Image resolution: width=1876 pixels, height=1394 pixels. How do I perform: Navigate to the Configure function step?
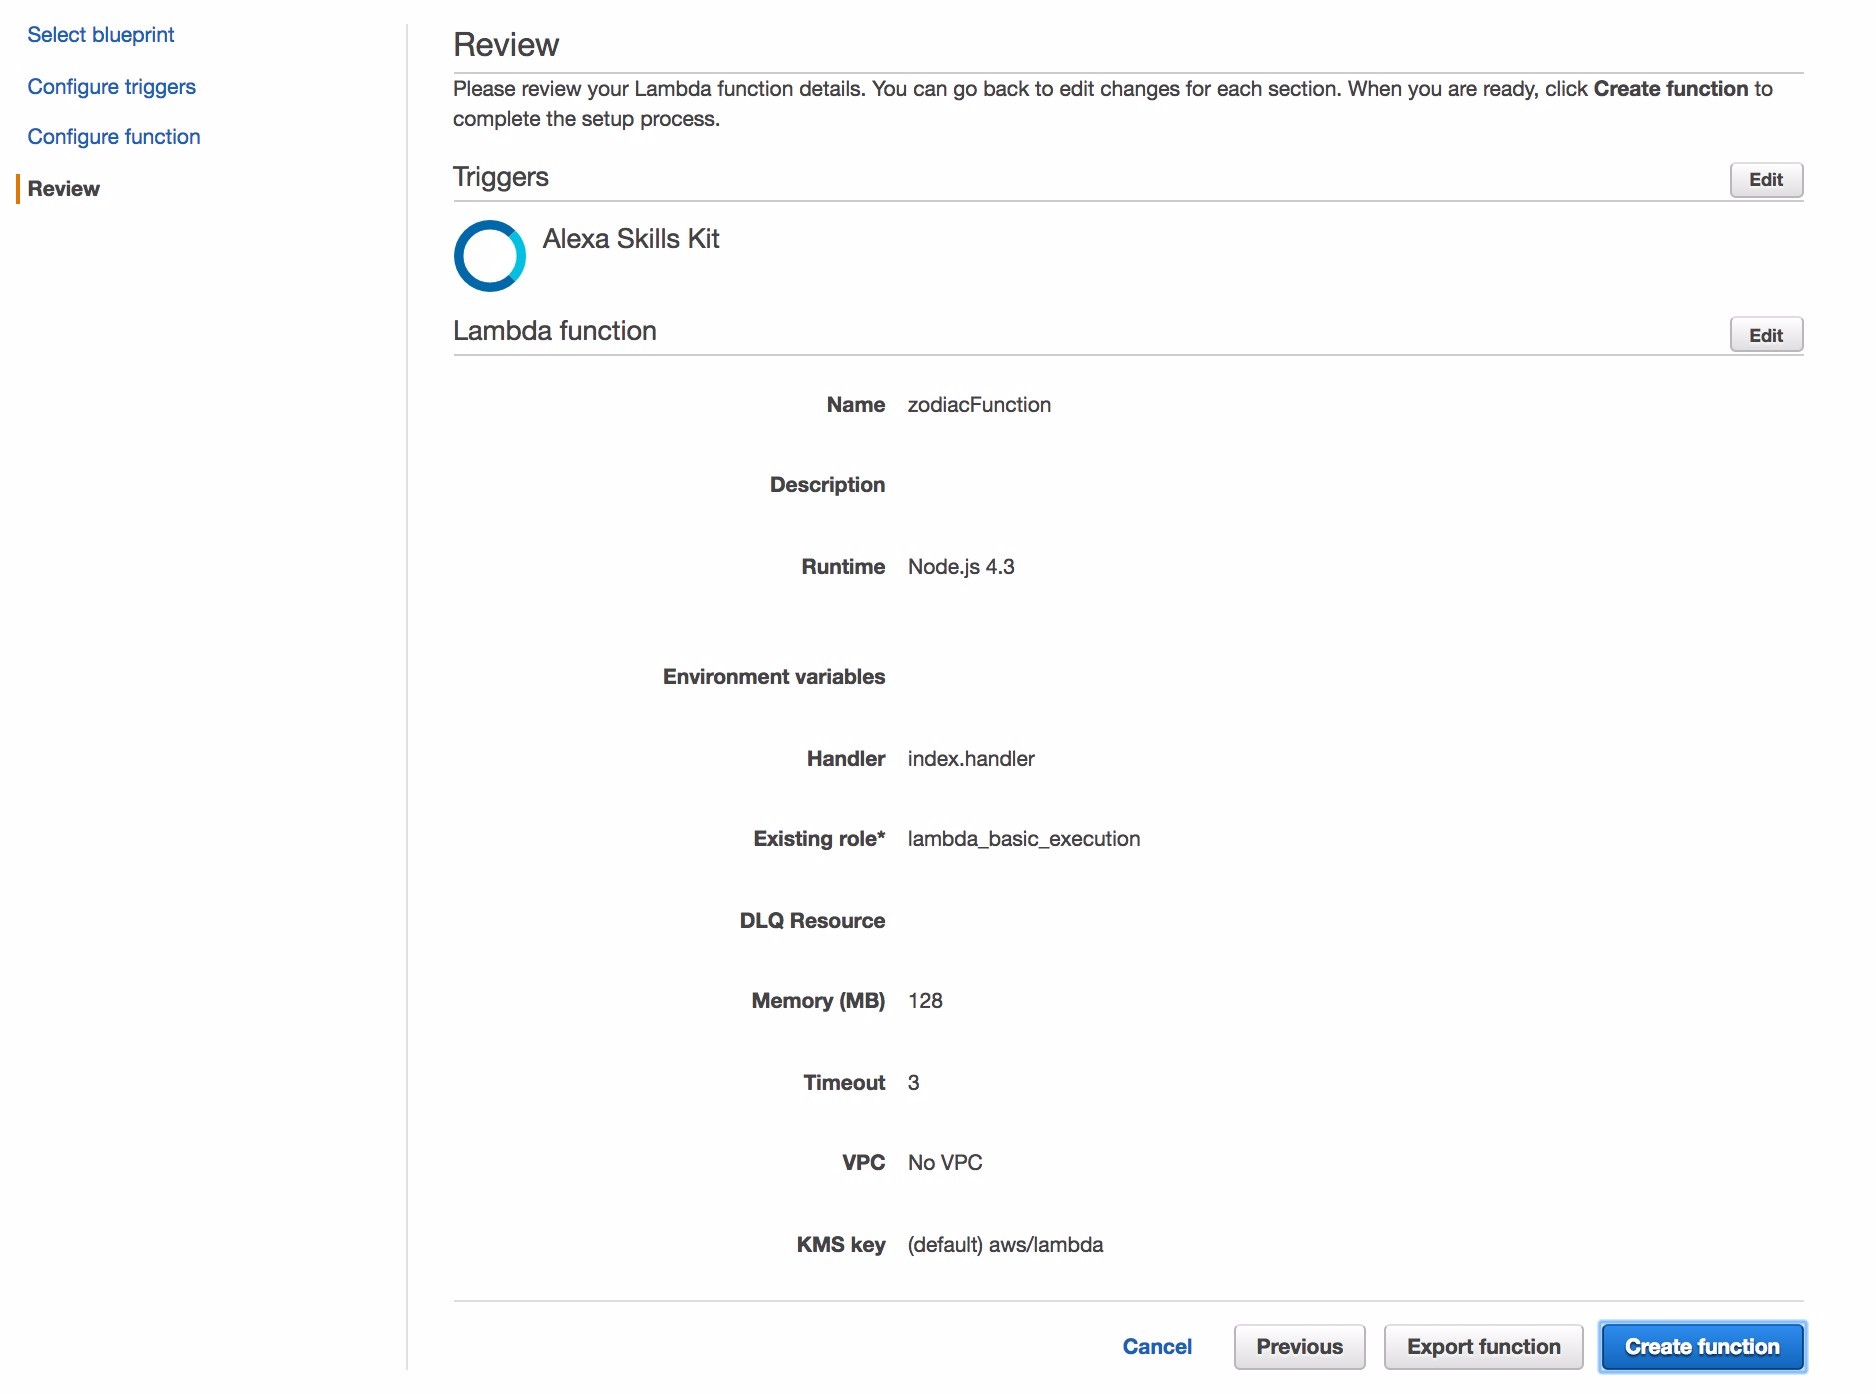tap(114, 137)
